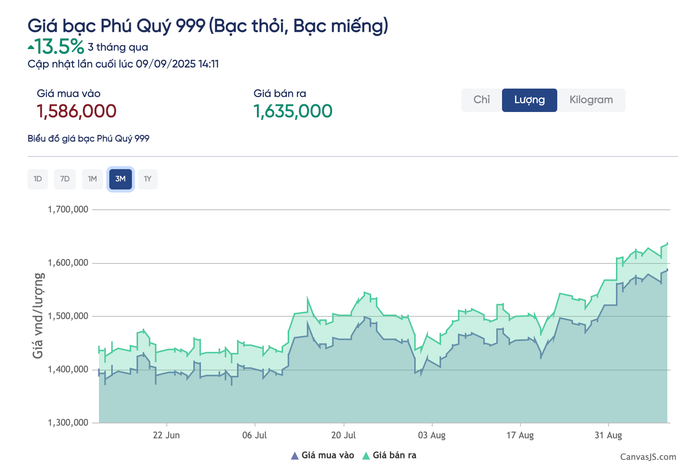
Task: Click the Giá vnd/lượng axis title
Action: click(x=38, y=316)
